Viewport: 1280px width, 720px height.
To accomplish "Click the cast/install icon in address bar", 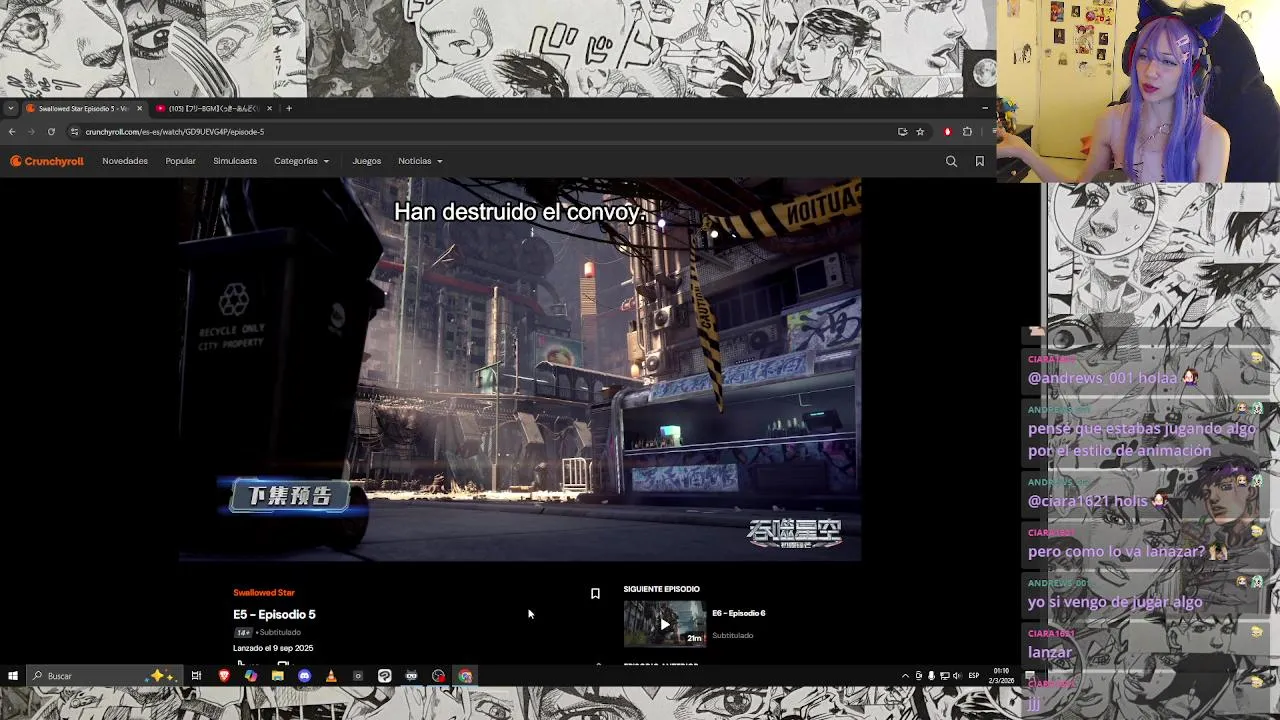I will [902, 132].
